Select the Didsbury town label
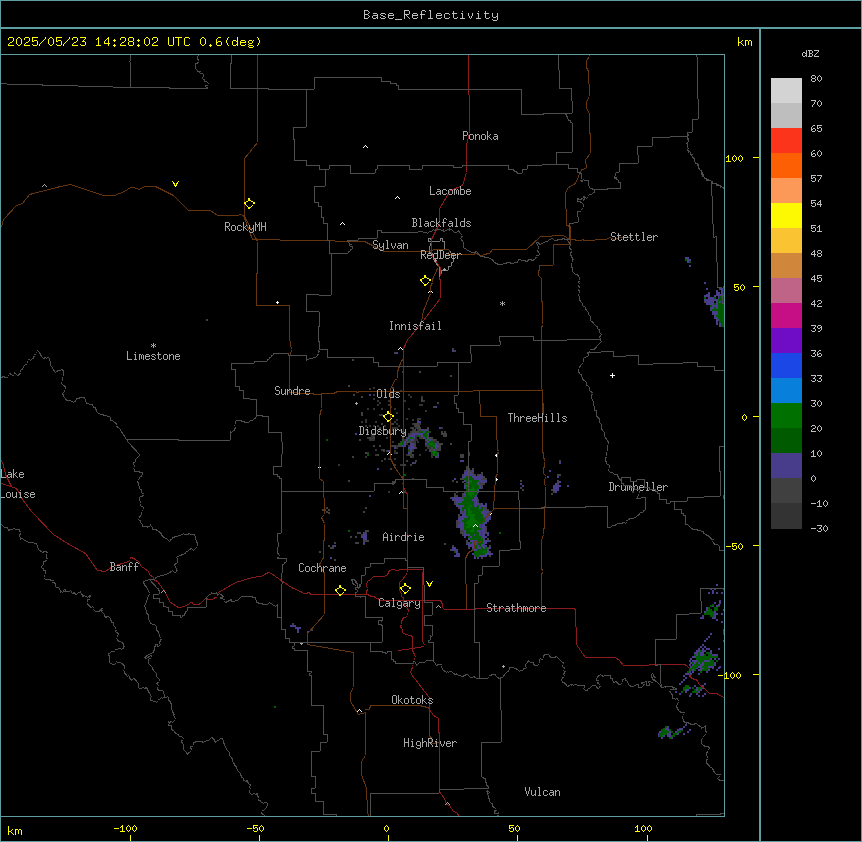Image resolution: width=862 pixels, height=842 pixels. pyautogui.click(x=382, y=431)
